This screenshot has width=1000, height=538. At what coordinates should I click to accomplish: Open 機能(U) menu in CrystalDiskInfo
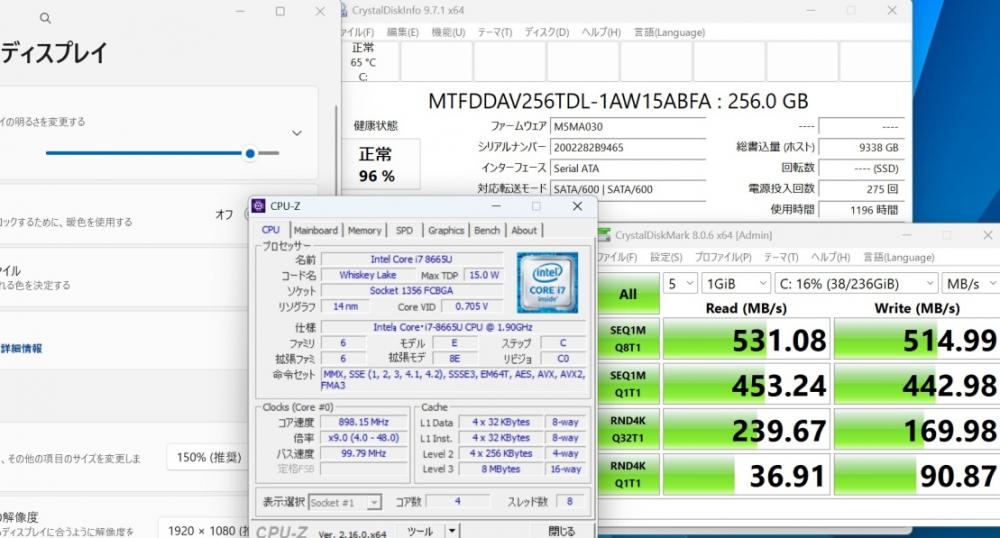point(448,32)
